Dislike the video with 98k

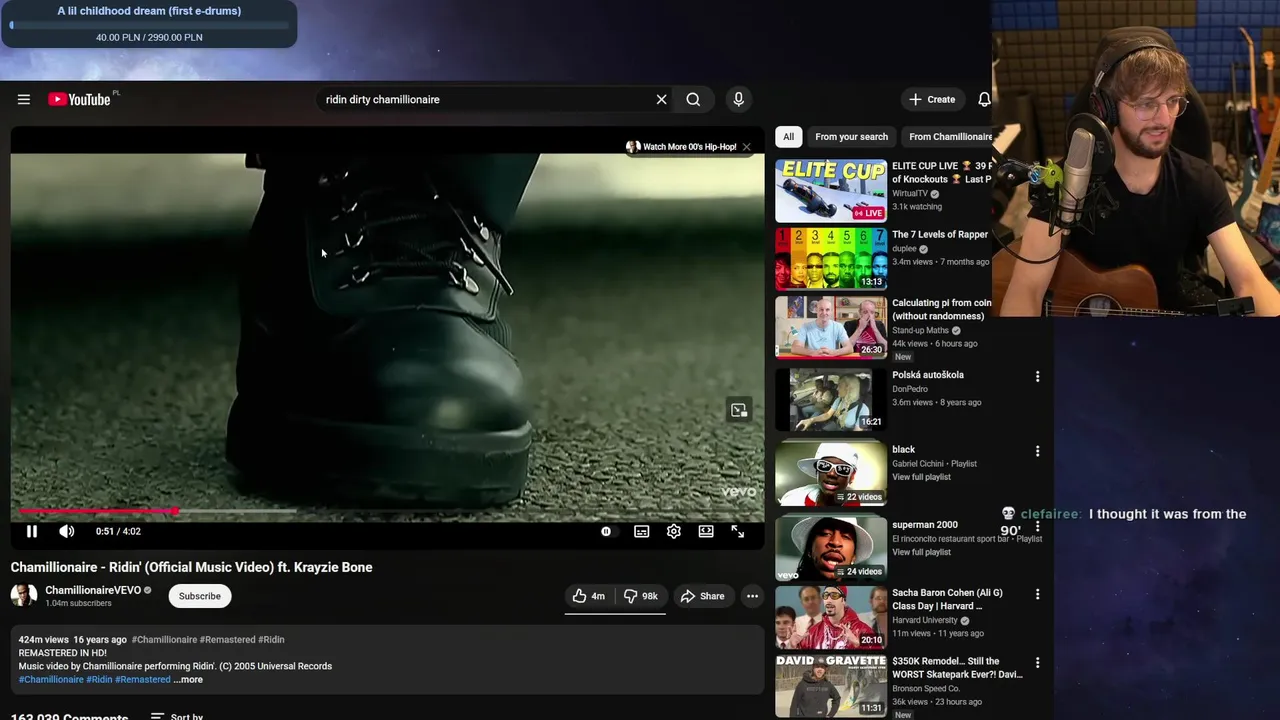pyautogui.click(x=640, y=596)
